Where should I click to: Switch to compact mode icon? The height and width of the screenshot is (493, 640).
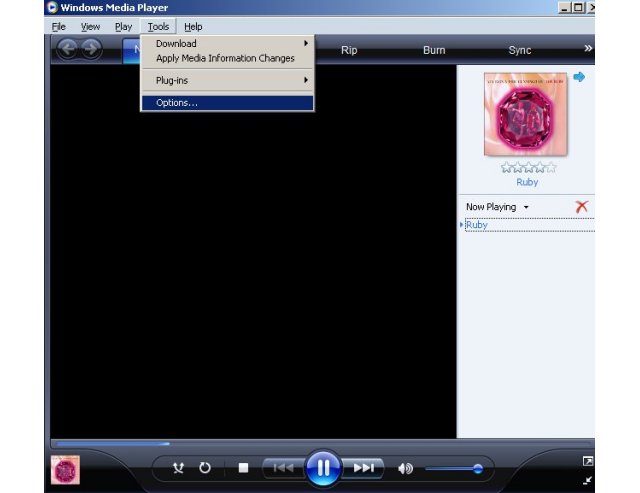click(x=588, y=480)
